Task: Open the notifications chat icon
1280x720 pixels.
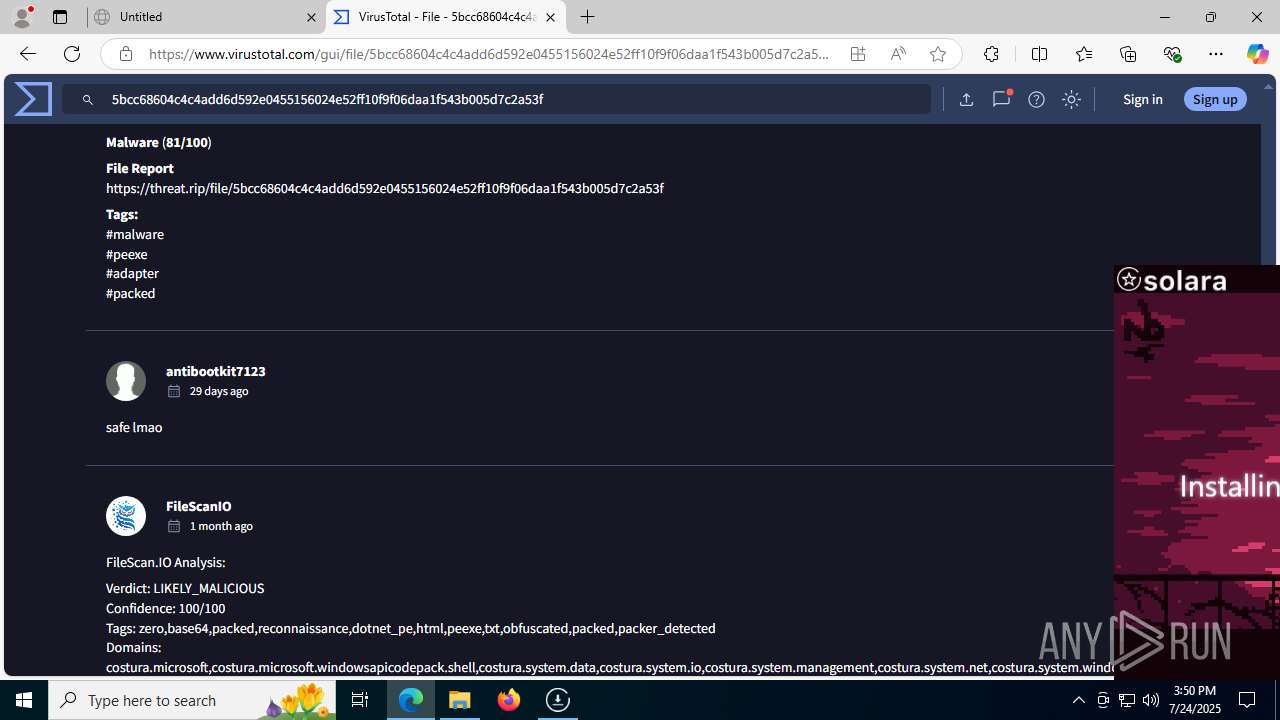Action: 1001,99
